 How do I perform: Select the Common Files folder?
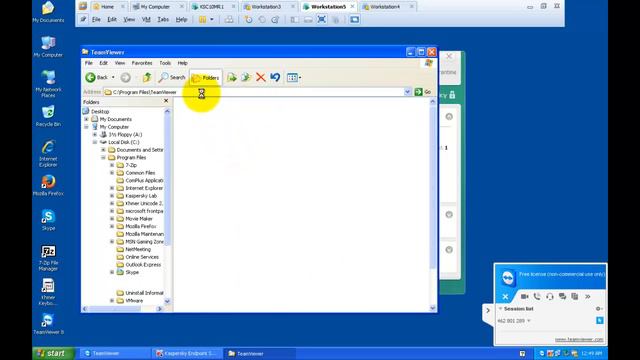click(x=140, y=173)
